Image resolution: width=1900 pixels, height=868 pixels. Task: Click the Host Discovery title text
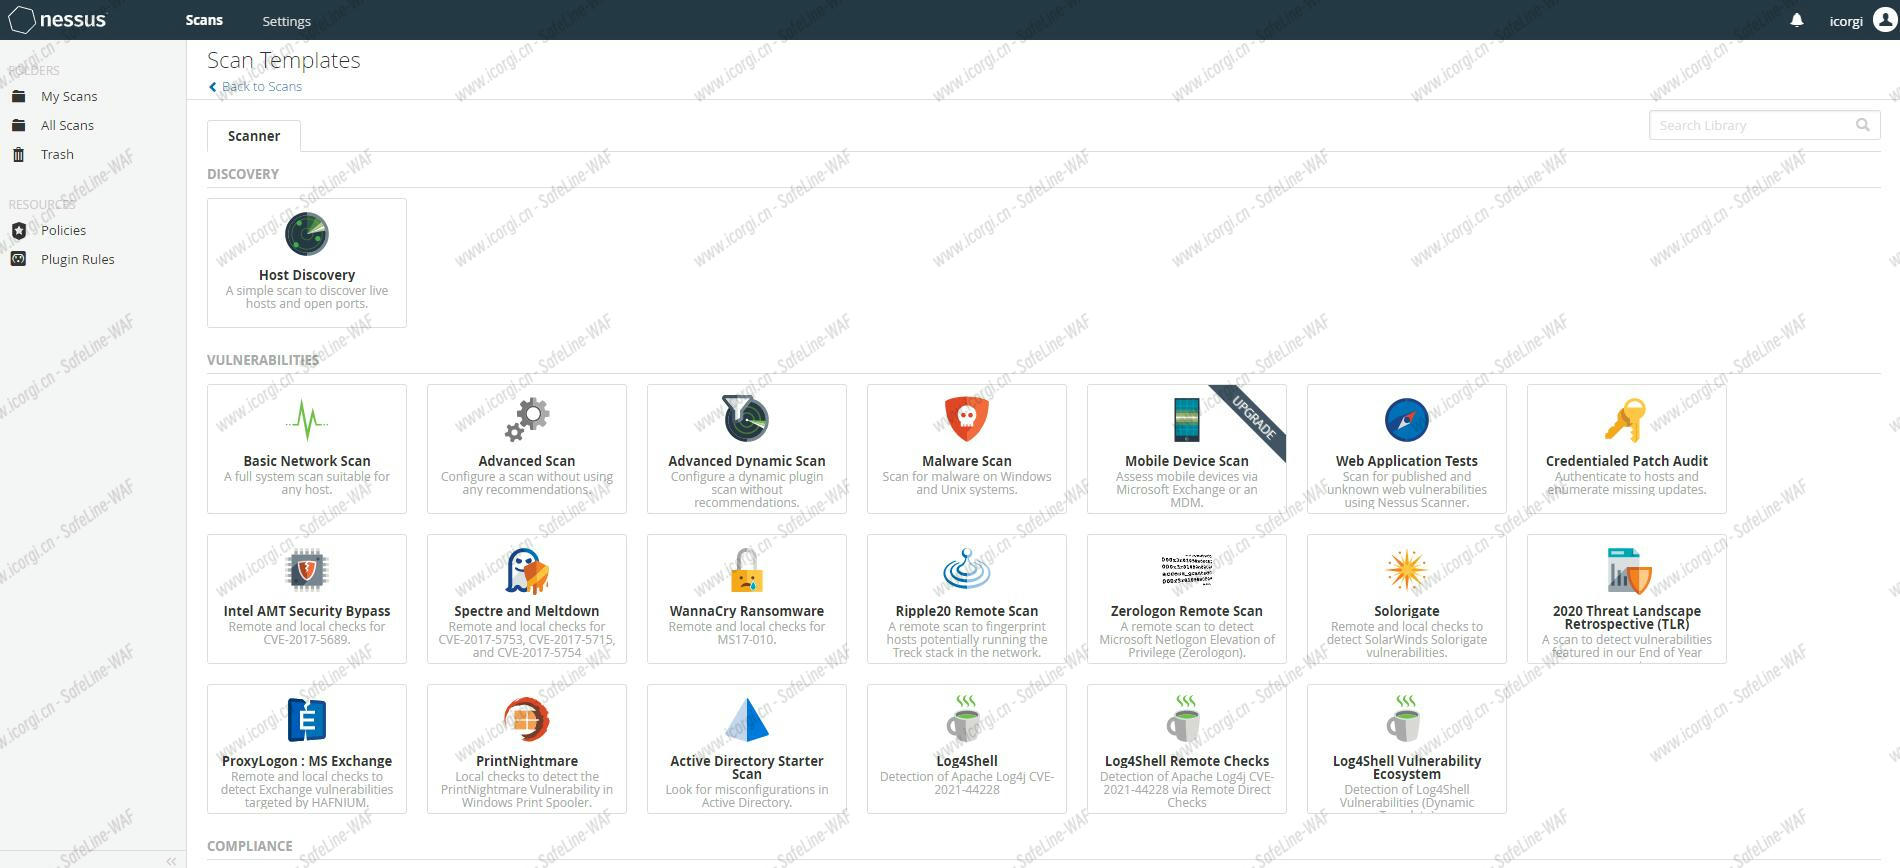[x=307, y=275]
